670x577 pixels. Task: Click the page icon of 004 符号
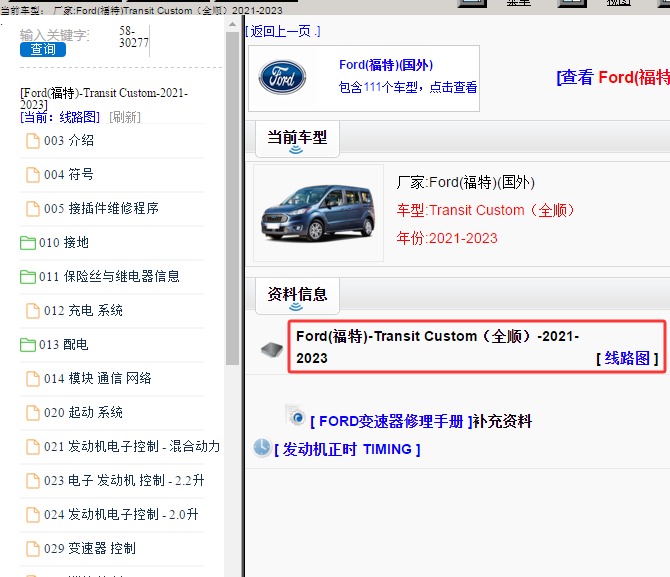(33, 175)
